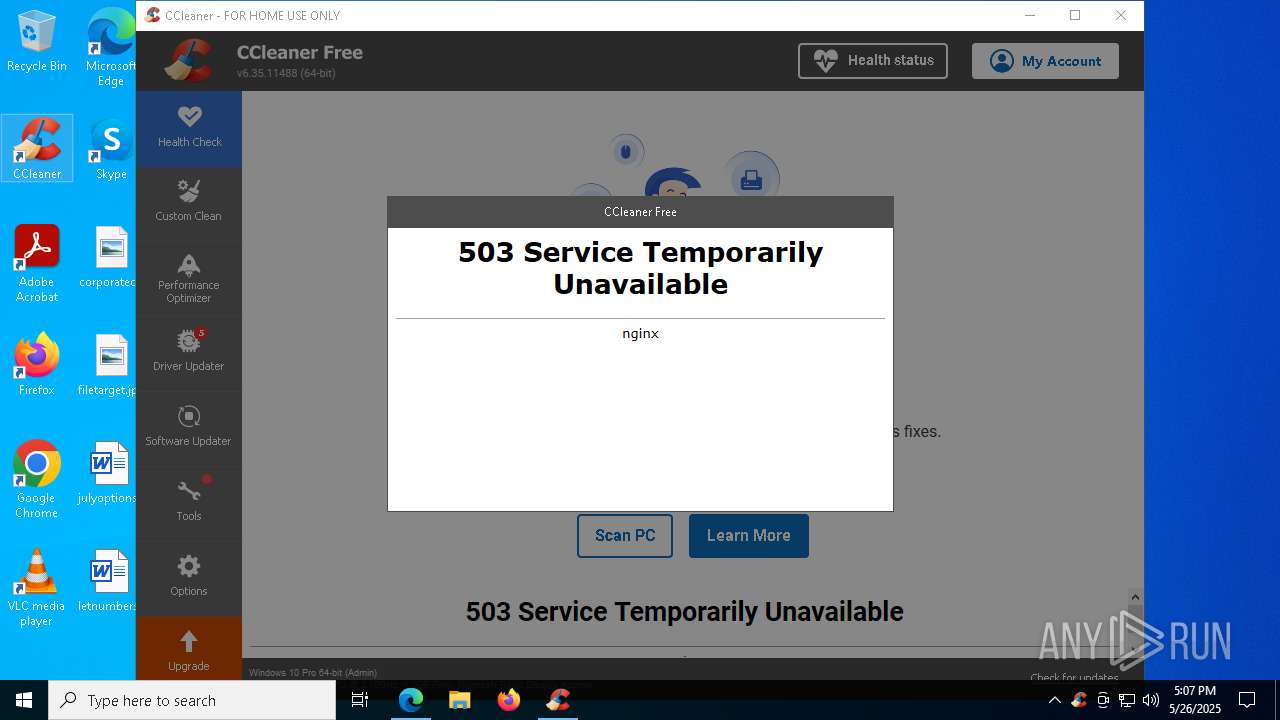Select the Firefox desktop shortcut
The height and width of the screenshot is (720, 1280).
(x=37, y=365)
